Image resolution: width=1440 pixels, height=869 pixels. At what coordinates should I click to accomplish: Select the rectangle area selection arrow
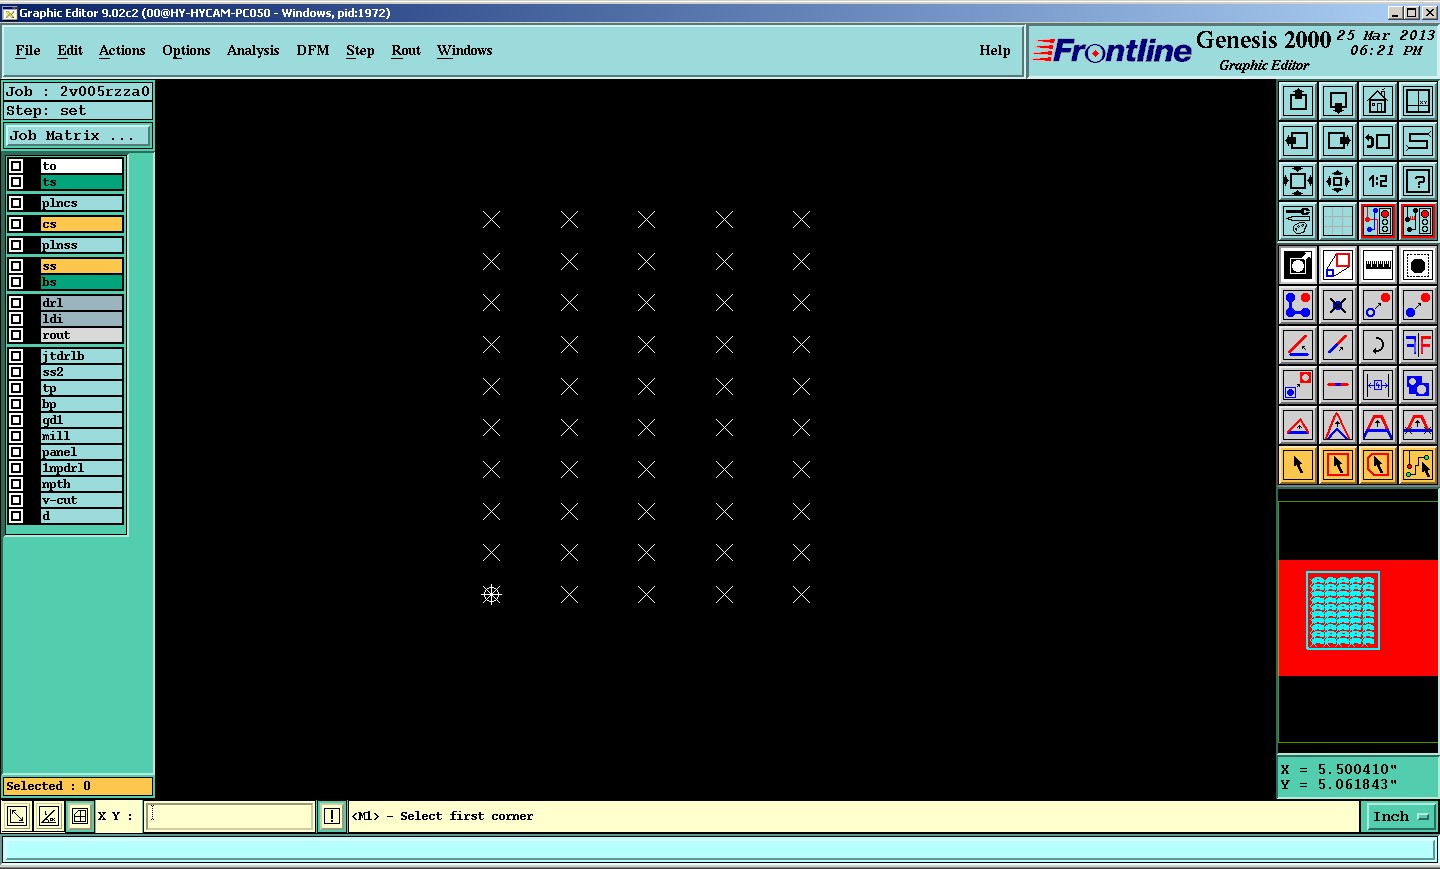(1338, 465)
